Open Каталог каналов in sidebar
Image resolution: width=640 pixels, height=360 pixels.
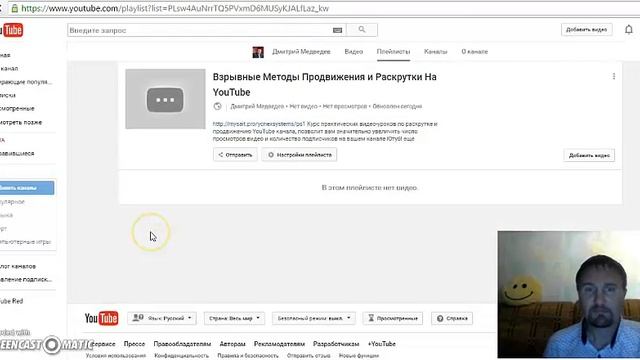point(18,266)
